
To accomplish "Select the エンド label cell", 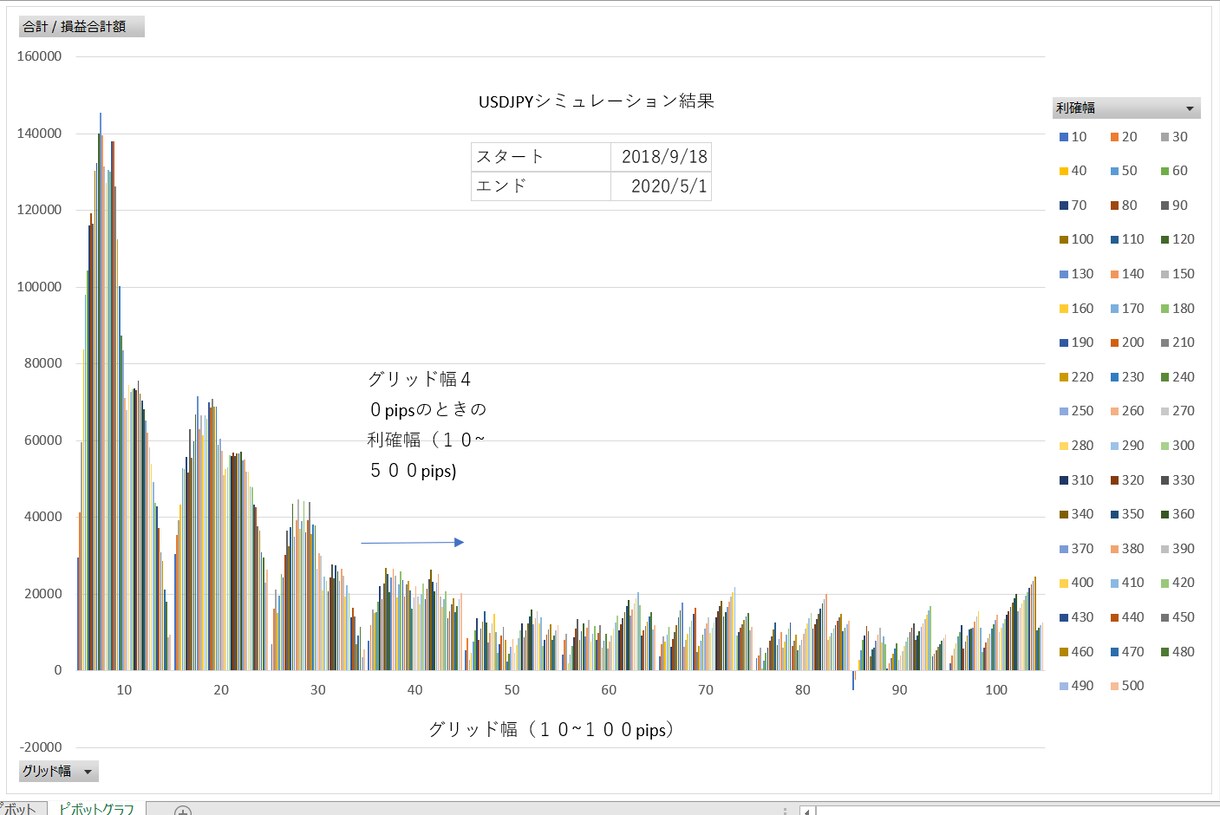I will tap(541, 186).
